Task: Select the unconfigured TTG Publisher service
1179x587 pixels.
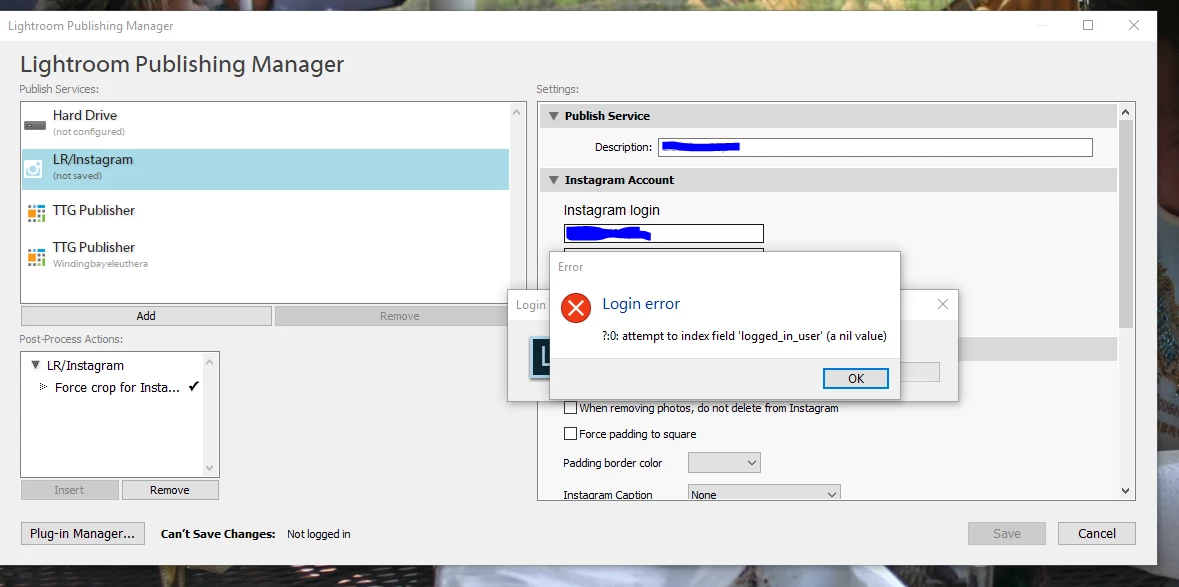Action: pos(265,212)
